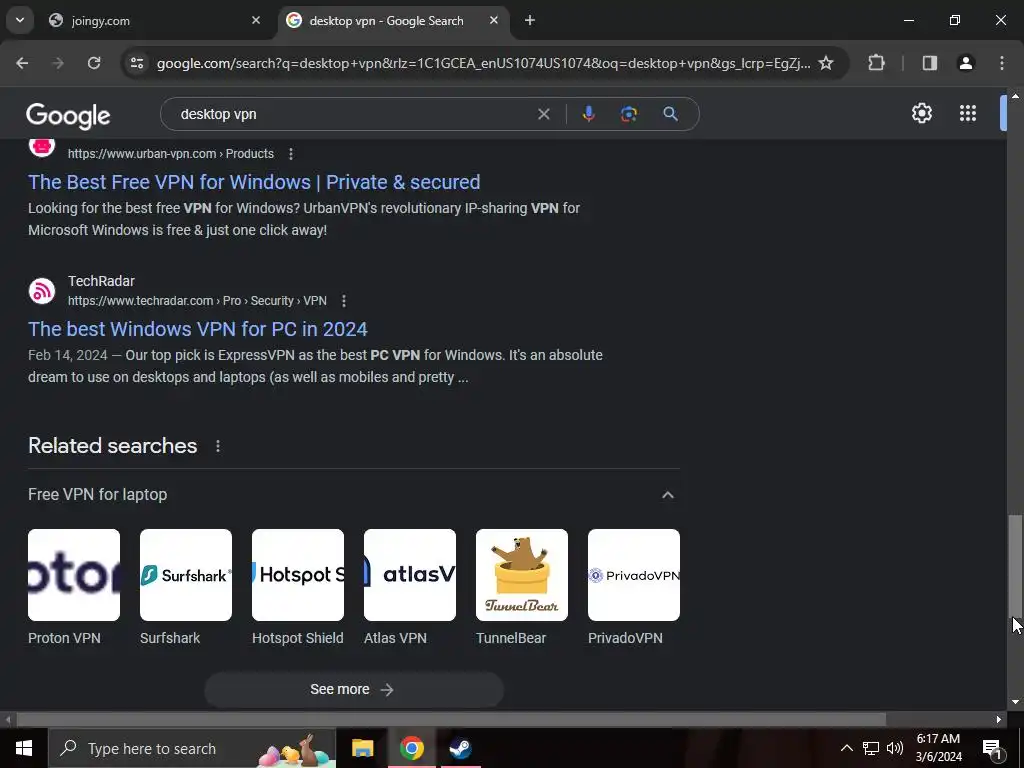This screenshot has width=1024, height=768.
Task: Open the tab search dropdown arrow
Action: (x=20, y=20)
